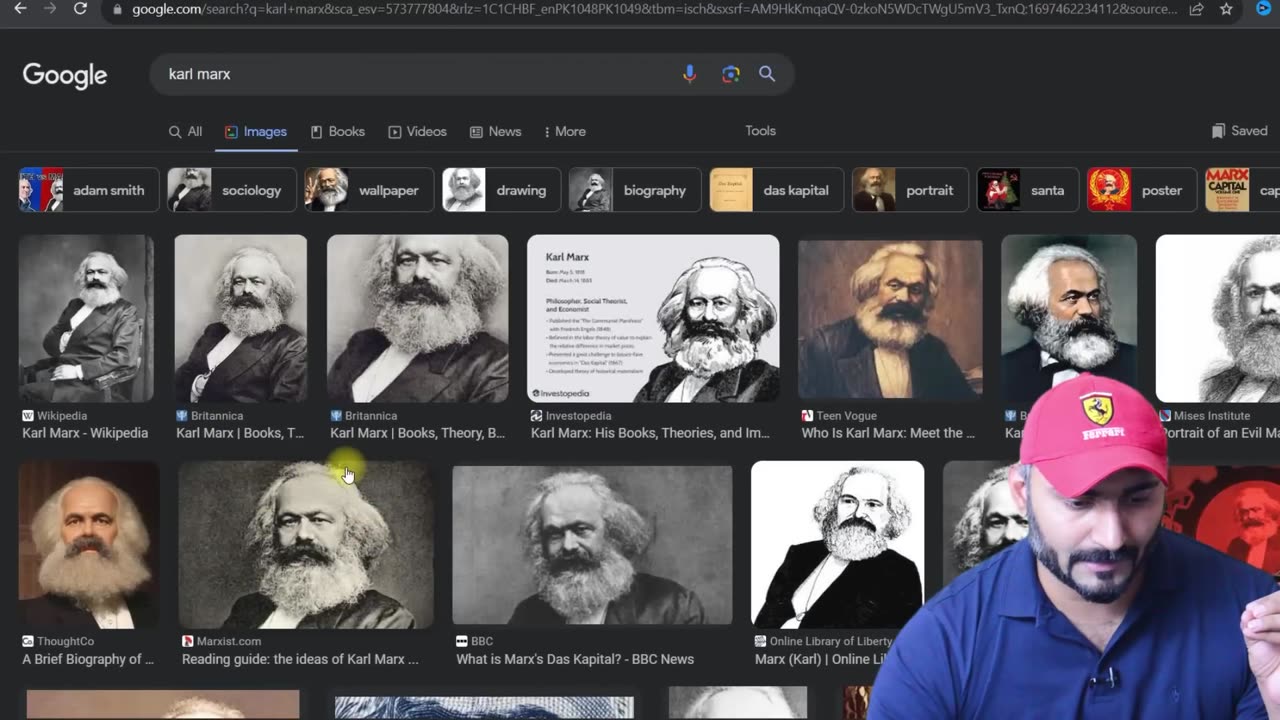Open the Investopedia Karl Marx infographic thumbnail
Viewport: 1280px width, 720px height.
click(653, 318)
